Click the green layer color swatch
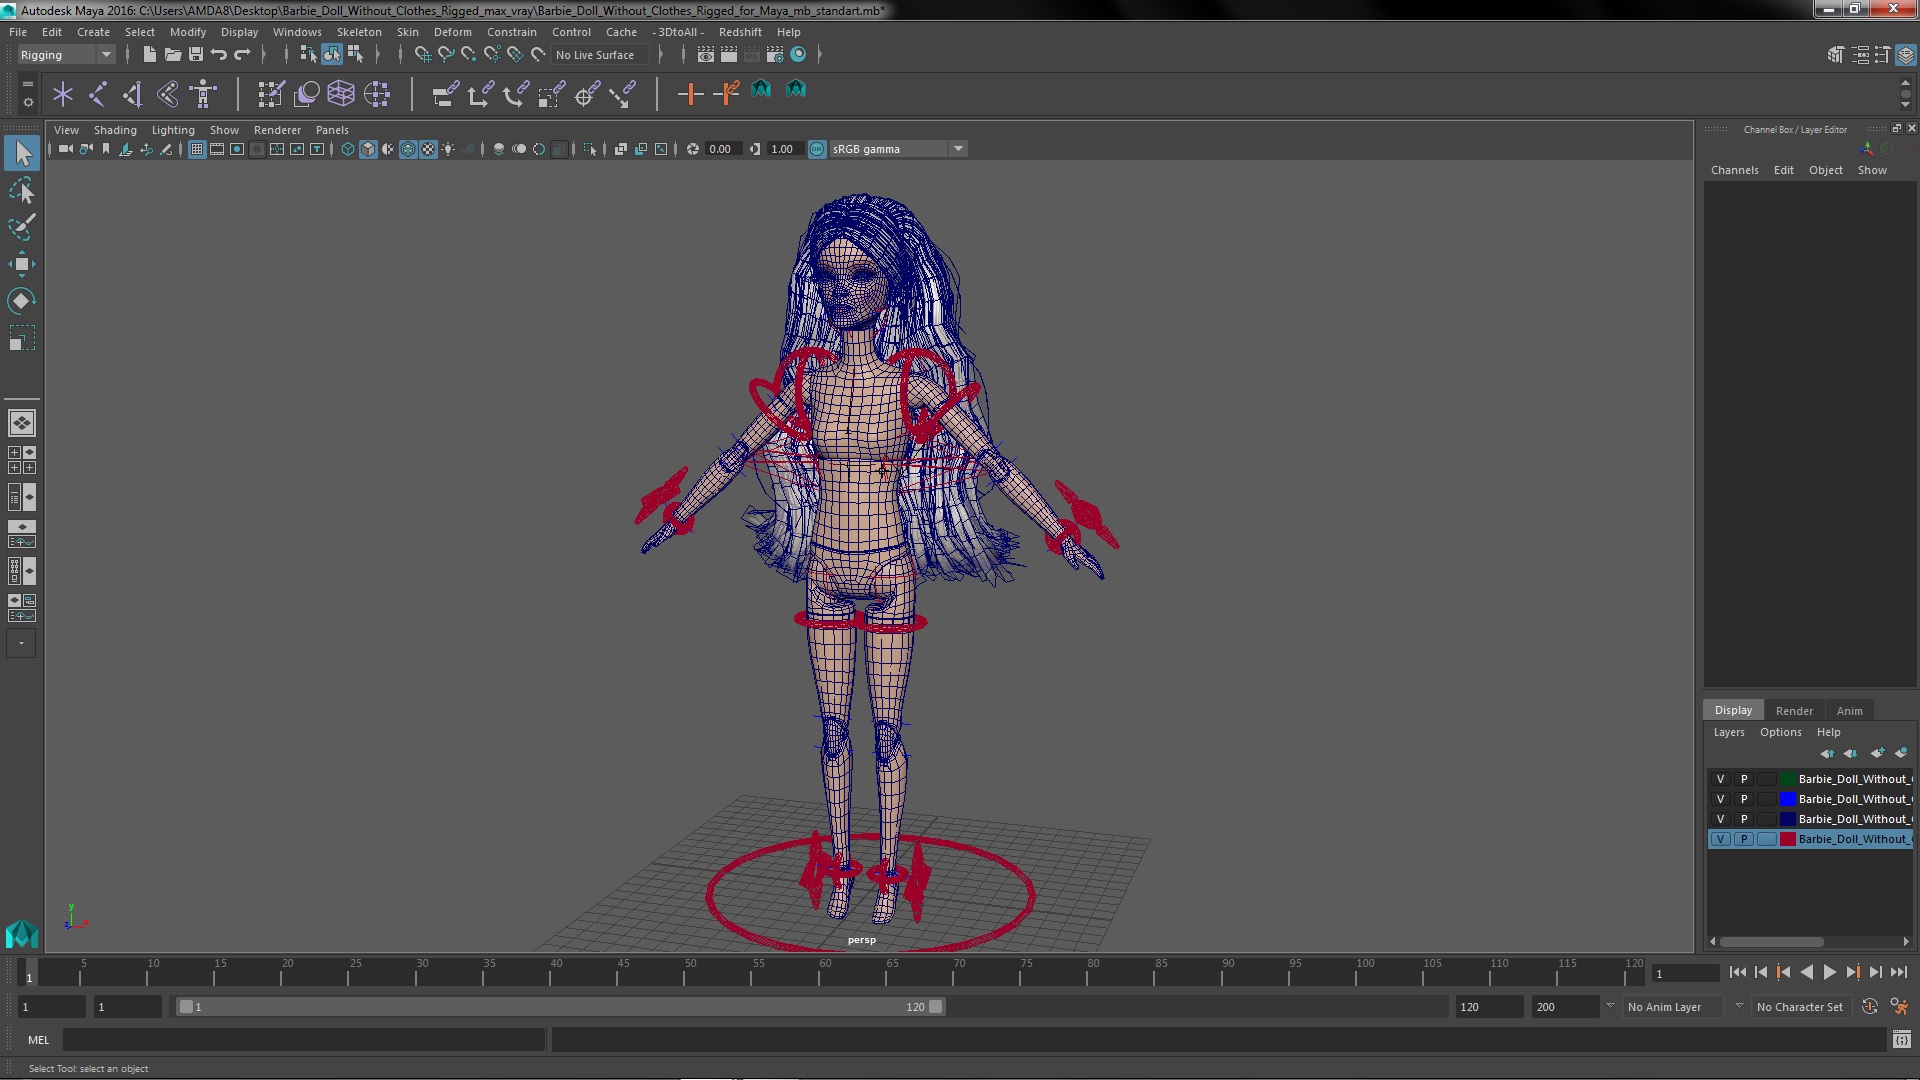Screen dimensions: 1920x1080 coord(1787,779)
